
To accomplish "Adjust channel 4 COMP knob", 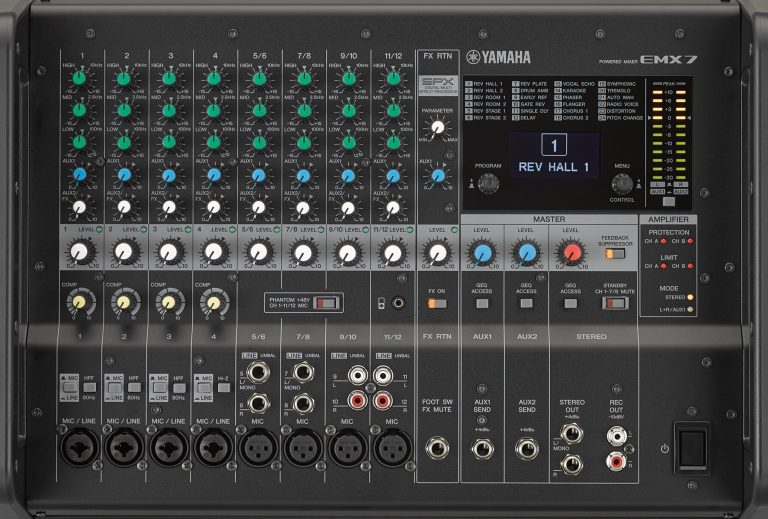I will click(x=214, y=304).
